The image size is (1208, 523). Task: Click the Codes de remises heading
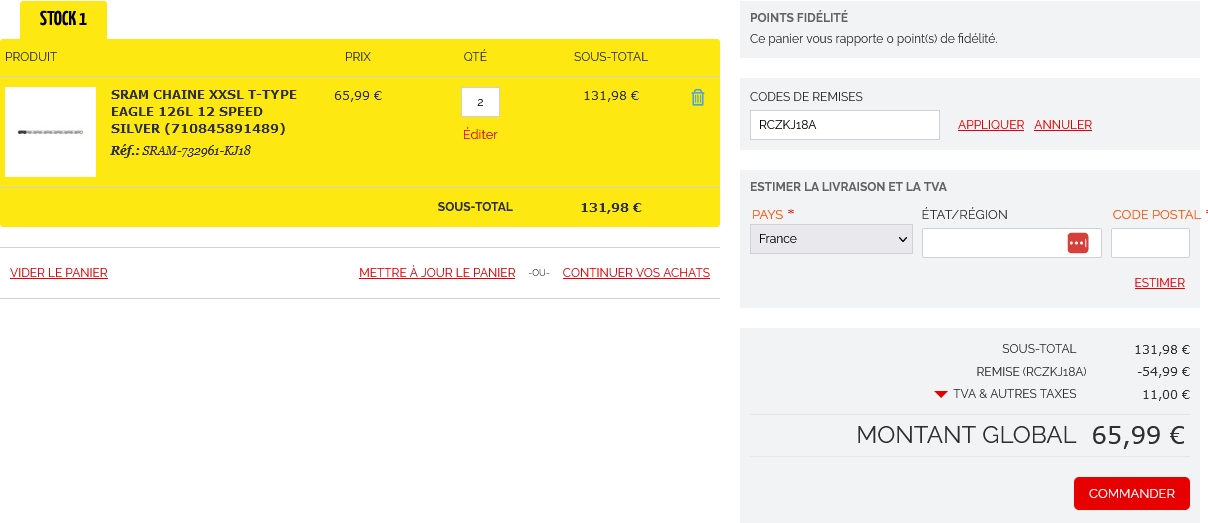(x=806, y=97)
